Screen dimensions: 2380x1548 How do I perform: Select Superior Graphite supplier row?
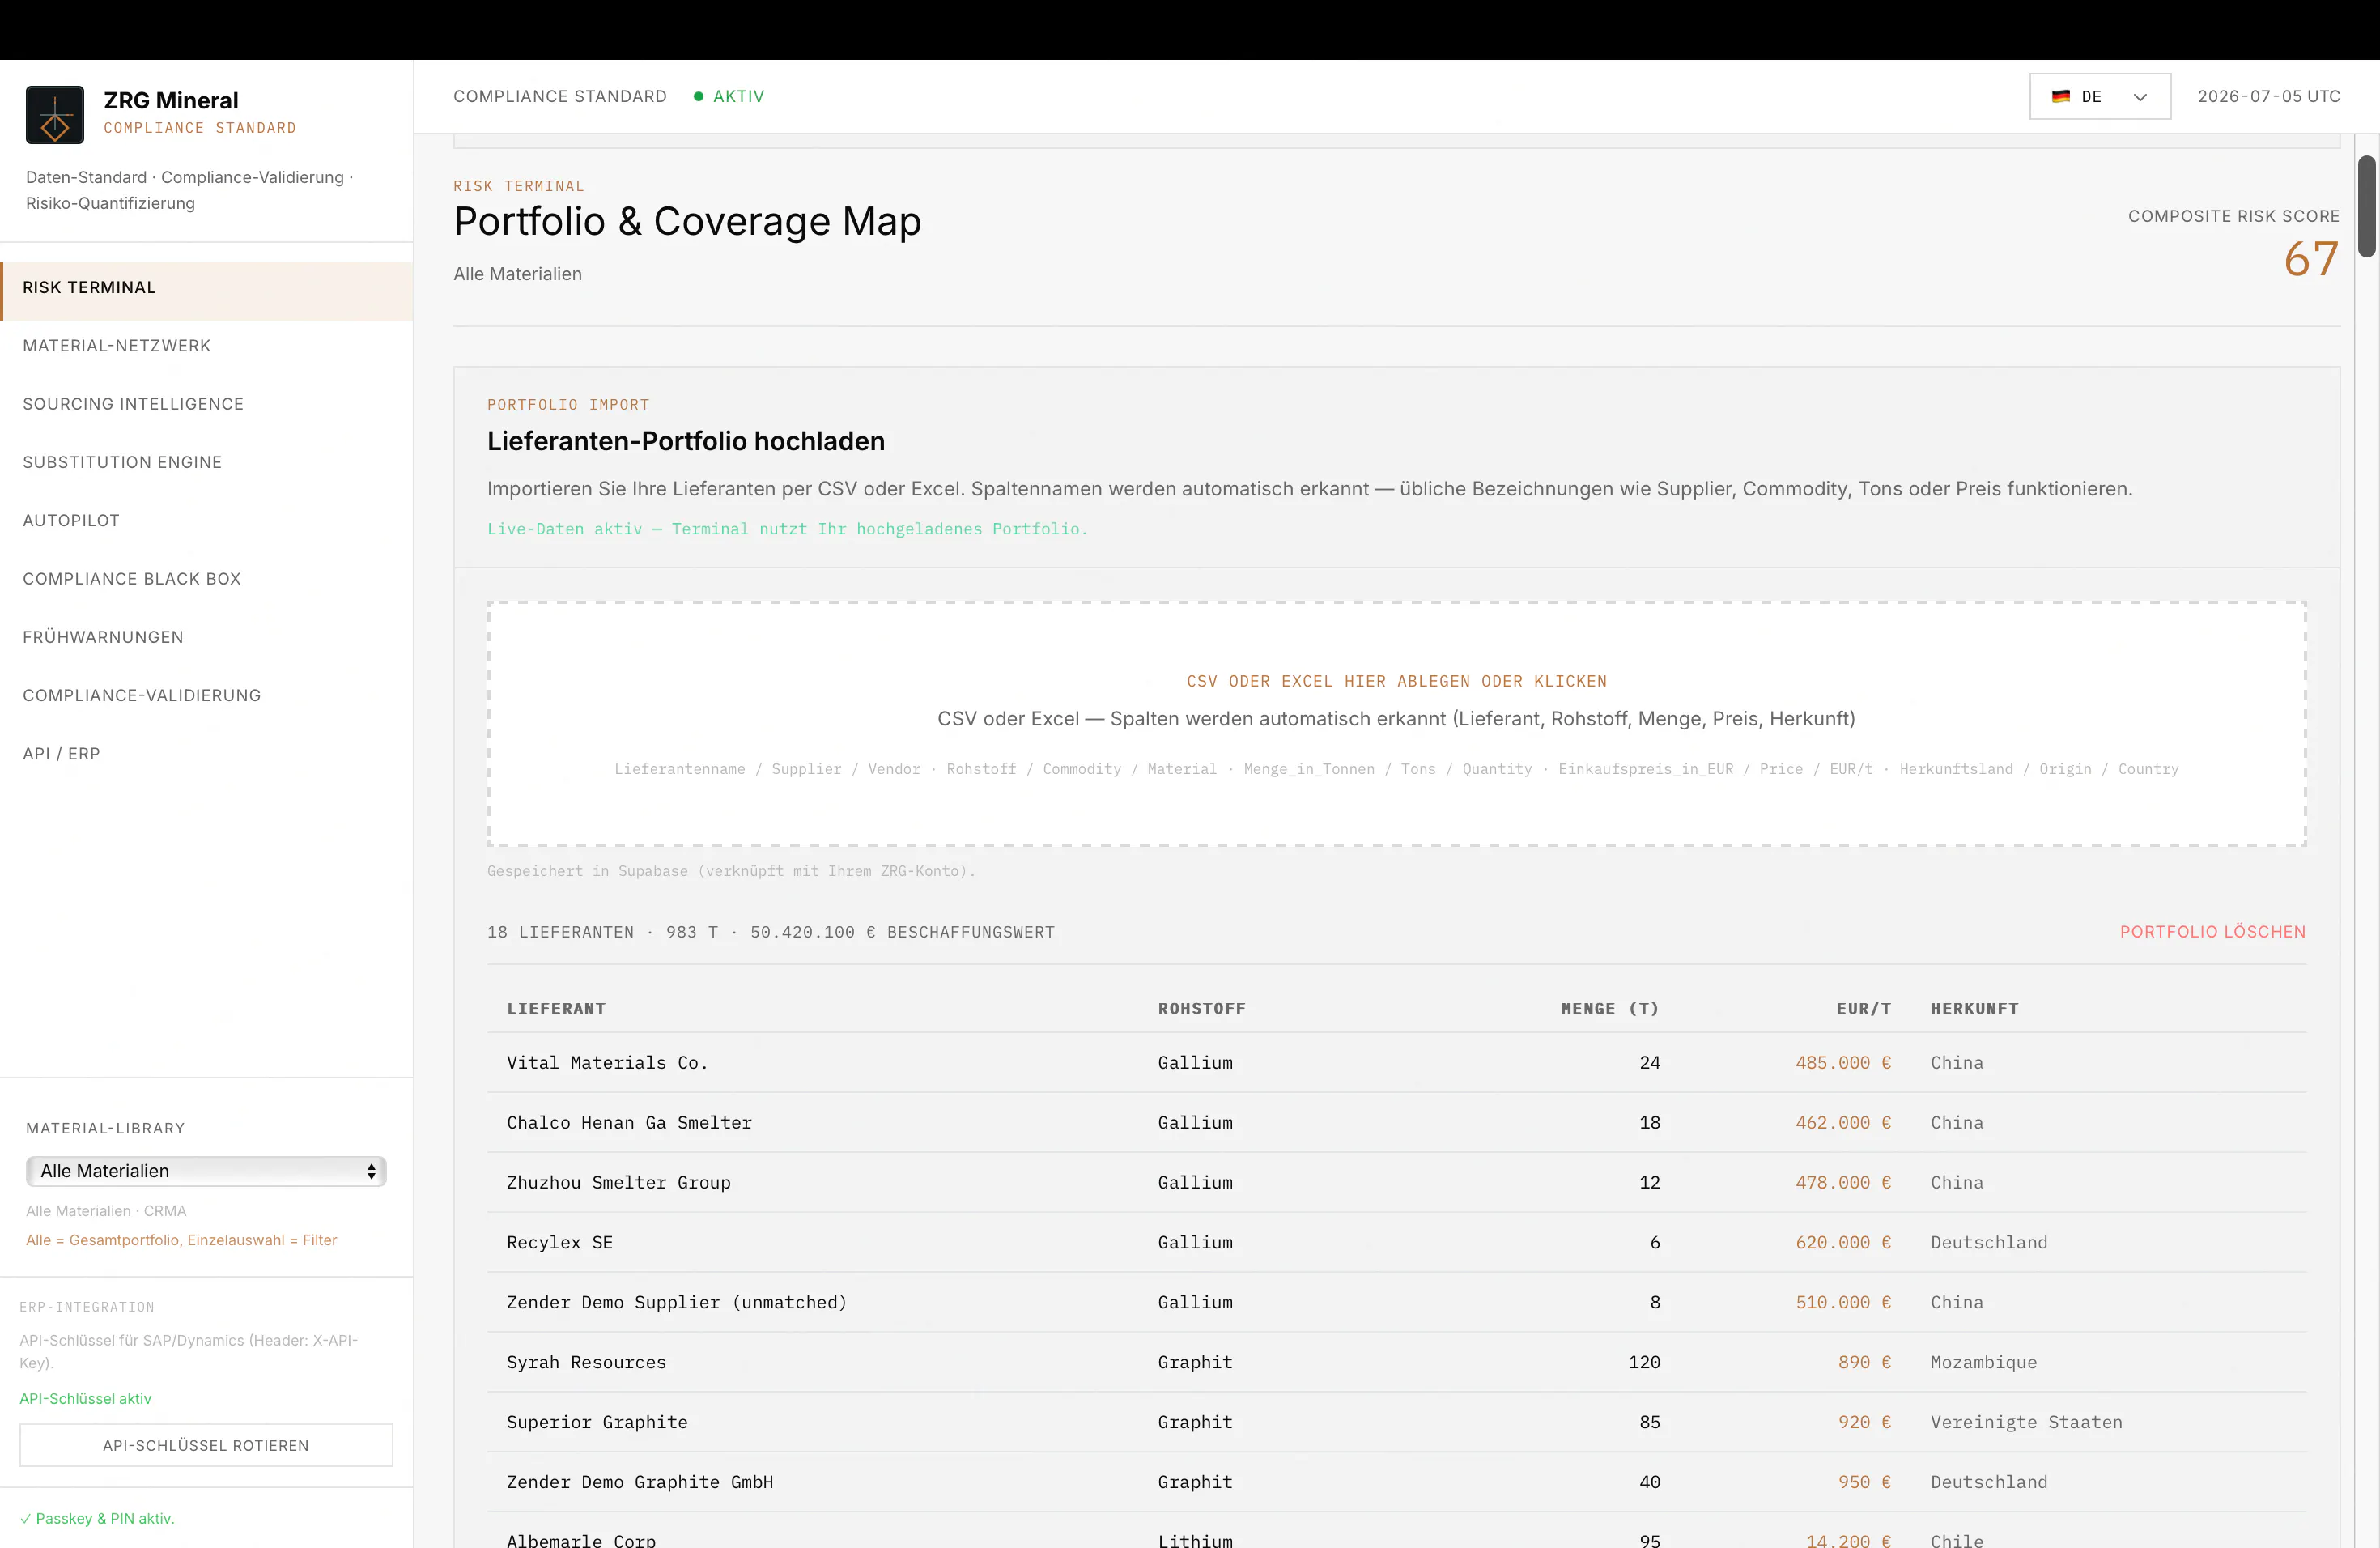pos(1396,1423)
